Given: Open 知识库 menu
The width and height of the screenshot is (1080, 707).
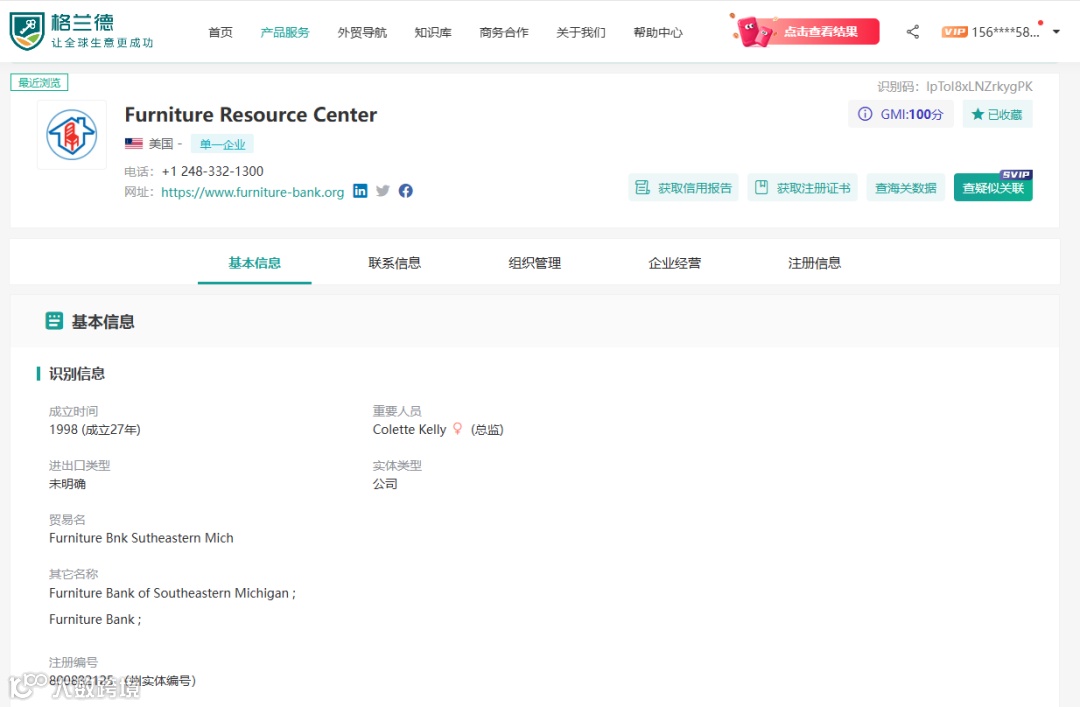Looking at the screenshot, I should (433, 32).
